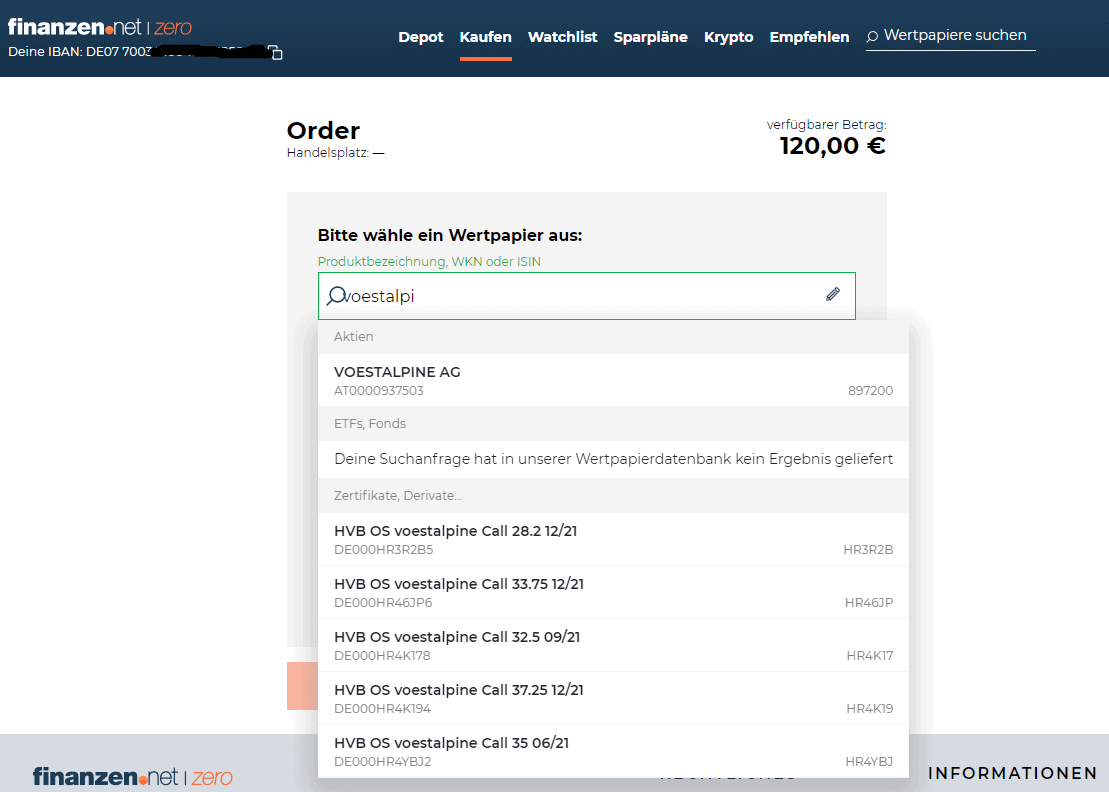Go to the Kaufen tab
Viewport: 1109px width, 792px height.
(x=485, y=37)
